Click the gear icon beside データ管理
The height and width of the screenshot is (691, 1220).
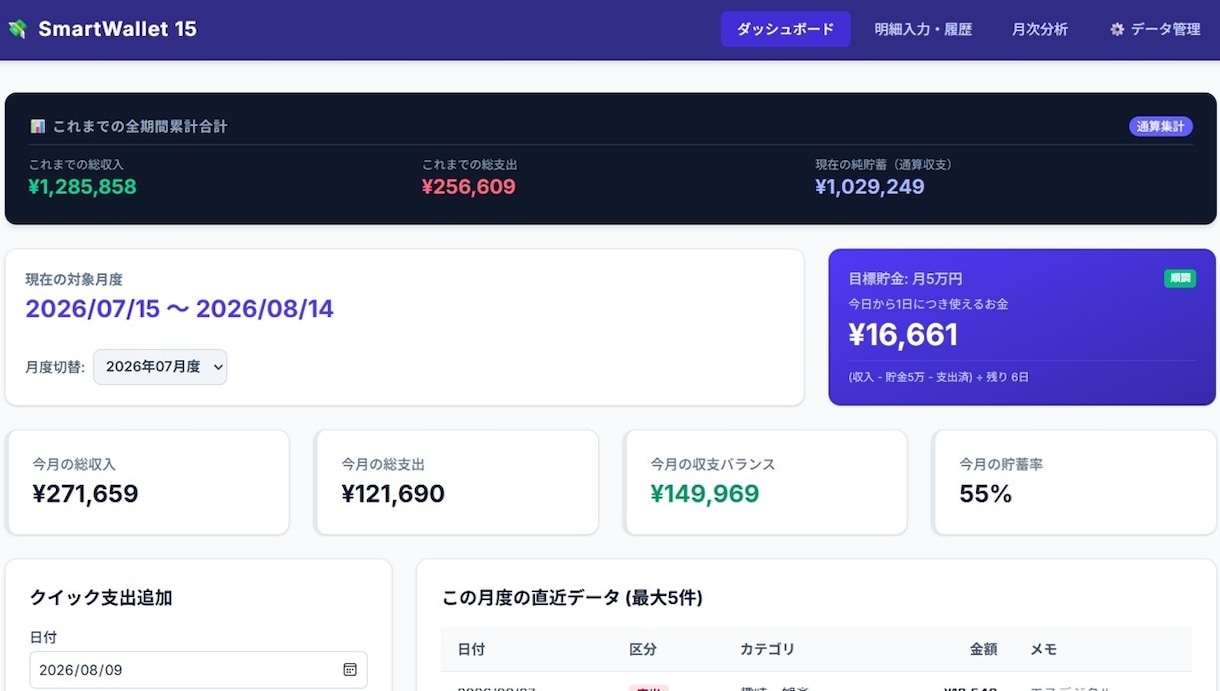[x=1117, y=30]
